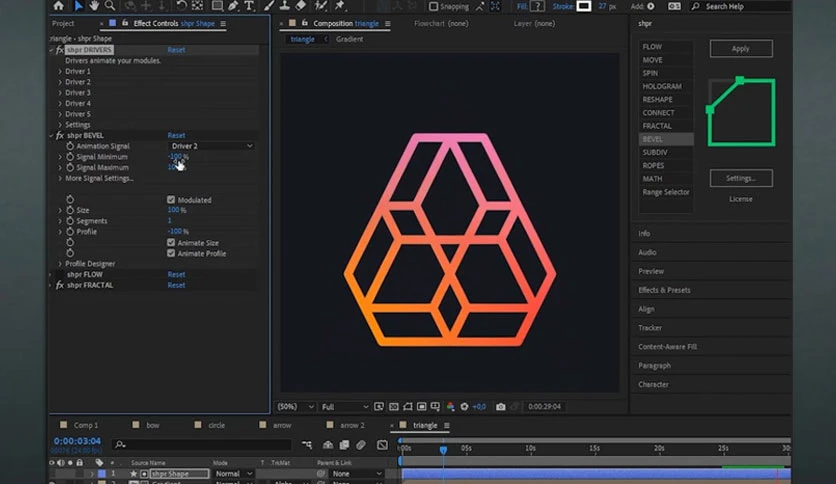Screen dimensions: 836x484
Task: Toggle mask and shape path visibility icon
Action: (x=407, y=407)
